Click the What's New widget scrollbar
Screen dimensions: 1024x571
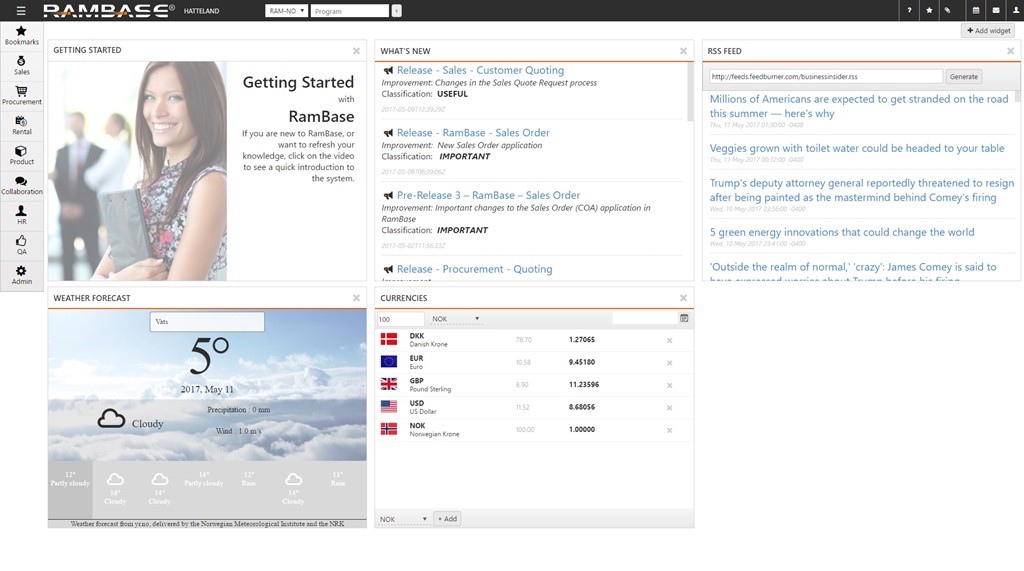(x=690, y=91)
